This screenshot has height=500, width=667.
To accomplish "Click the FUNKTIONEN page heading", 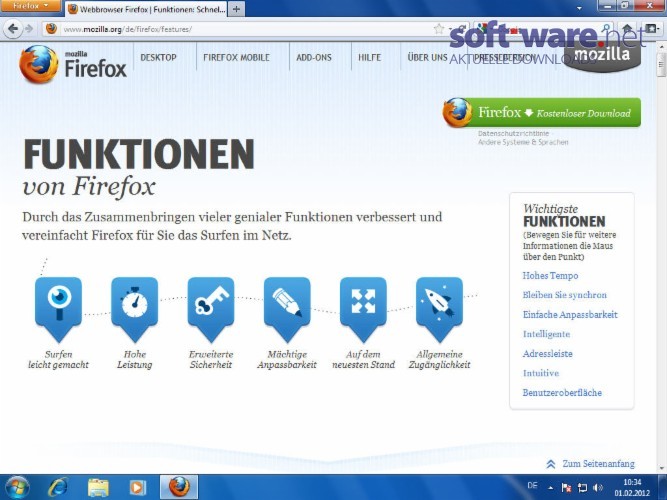I will pos(139,154).
